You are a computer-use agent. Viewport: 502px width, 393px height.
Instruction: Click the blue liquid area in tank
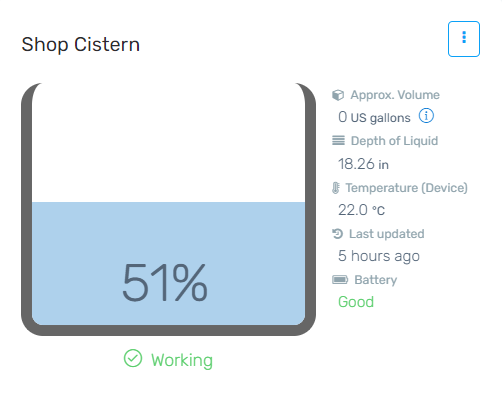168,263
